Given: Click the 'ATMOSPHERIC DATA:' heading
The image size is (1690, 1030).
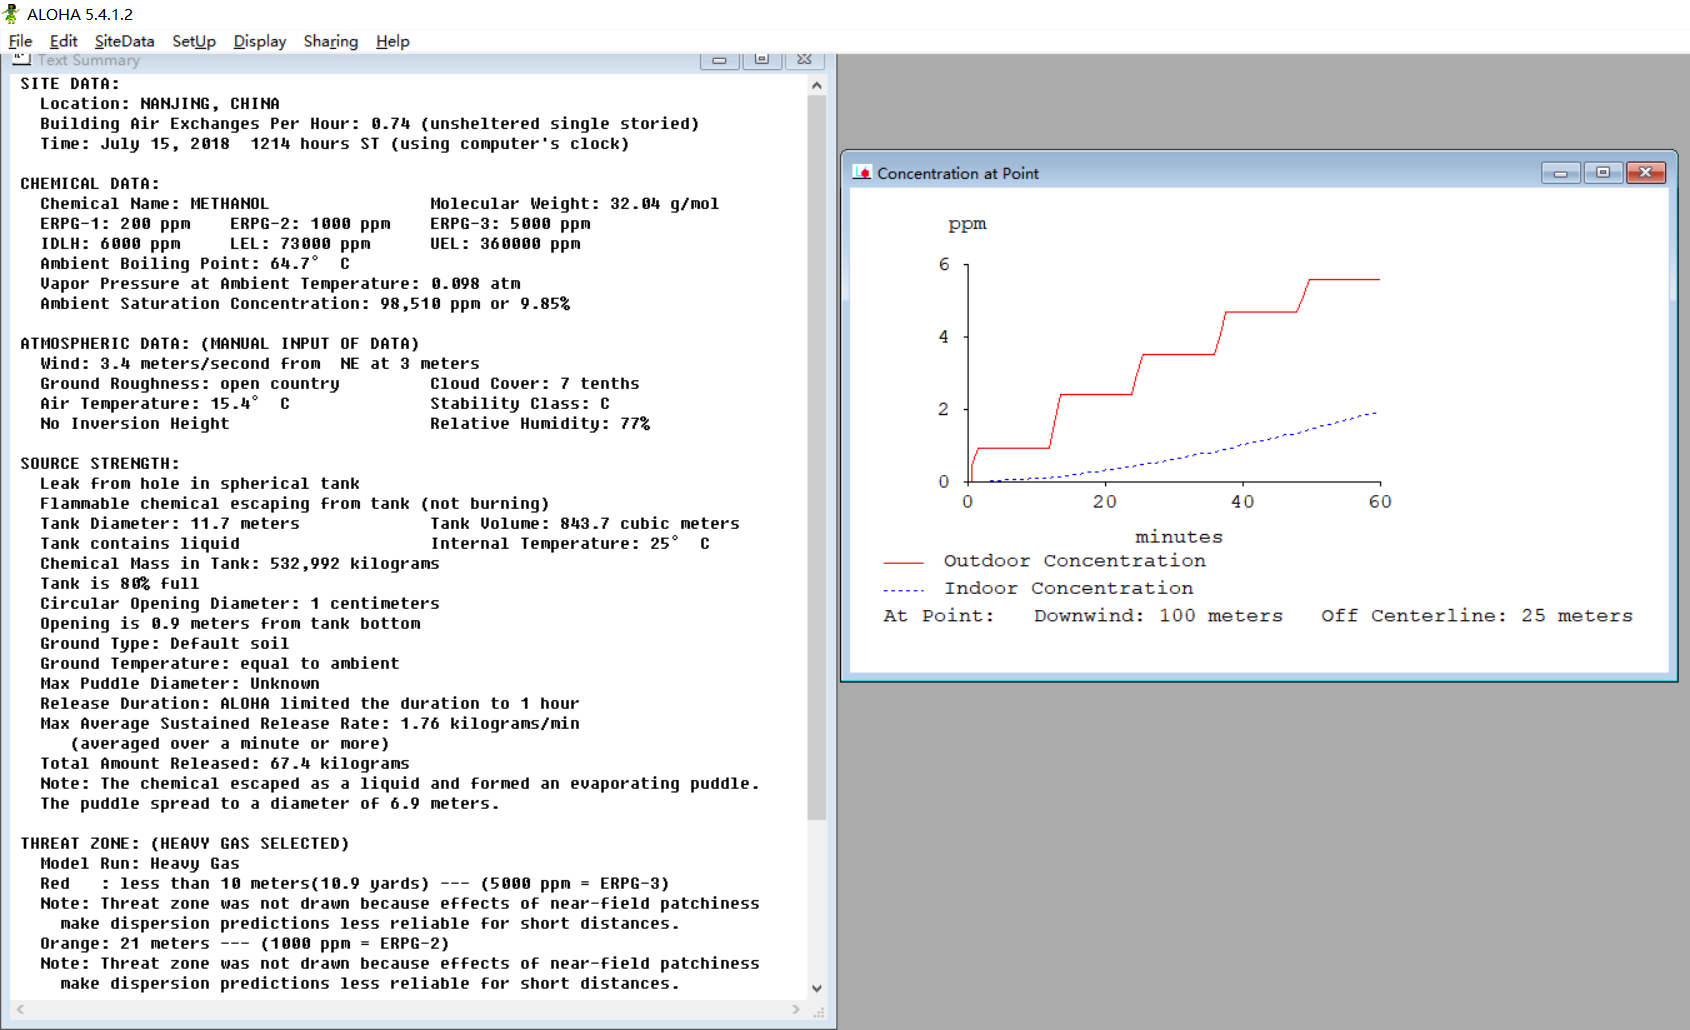Looking at the screenshot, I should [220, 344].
